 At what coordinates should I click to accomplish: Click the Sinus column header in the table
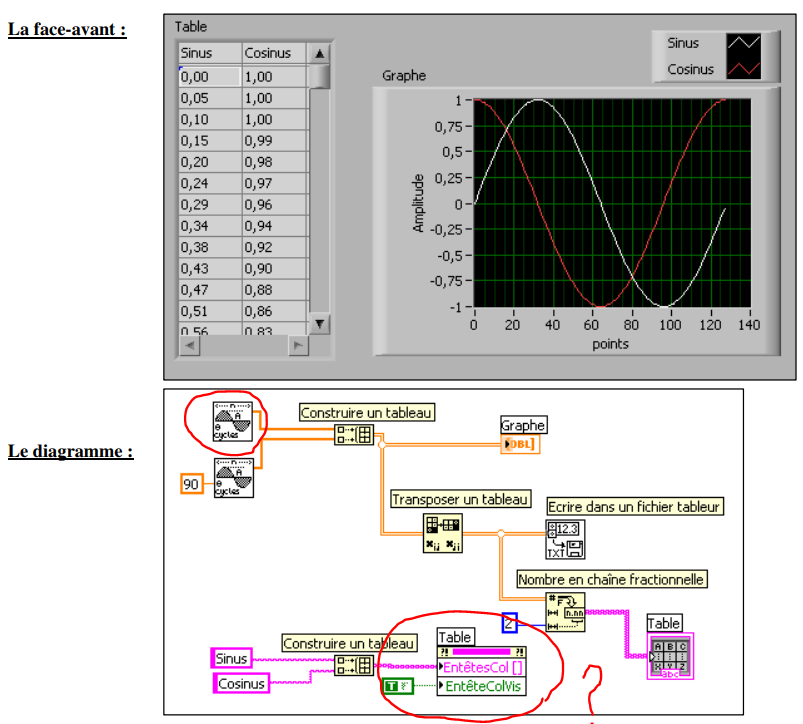209,53
